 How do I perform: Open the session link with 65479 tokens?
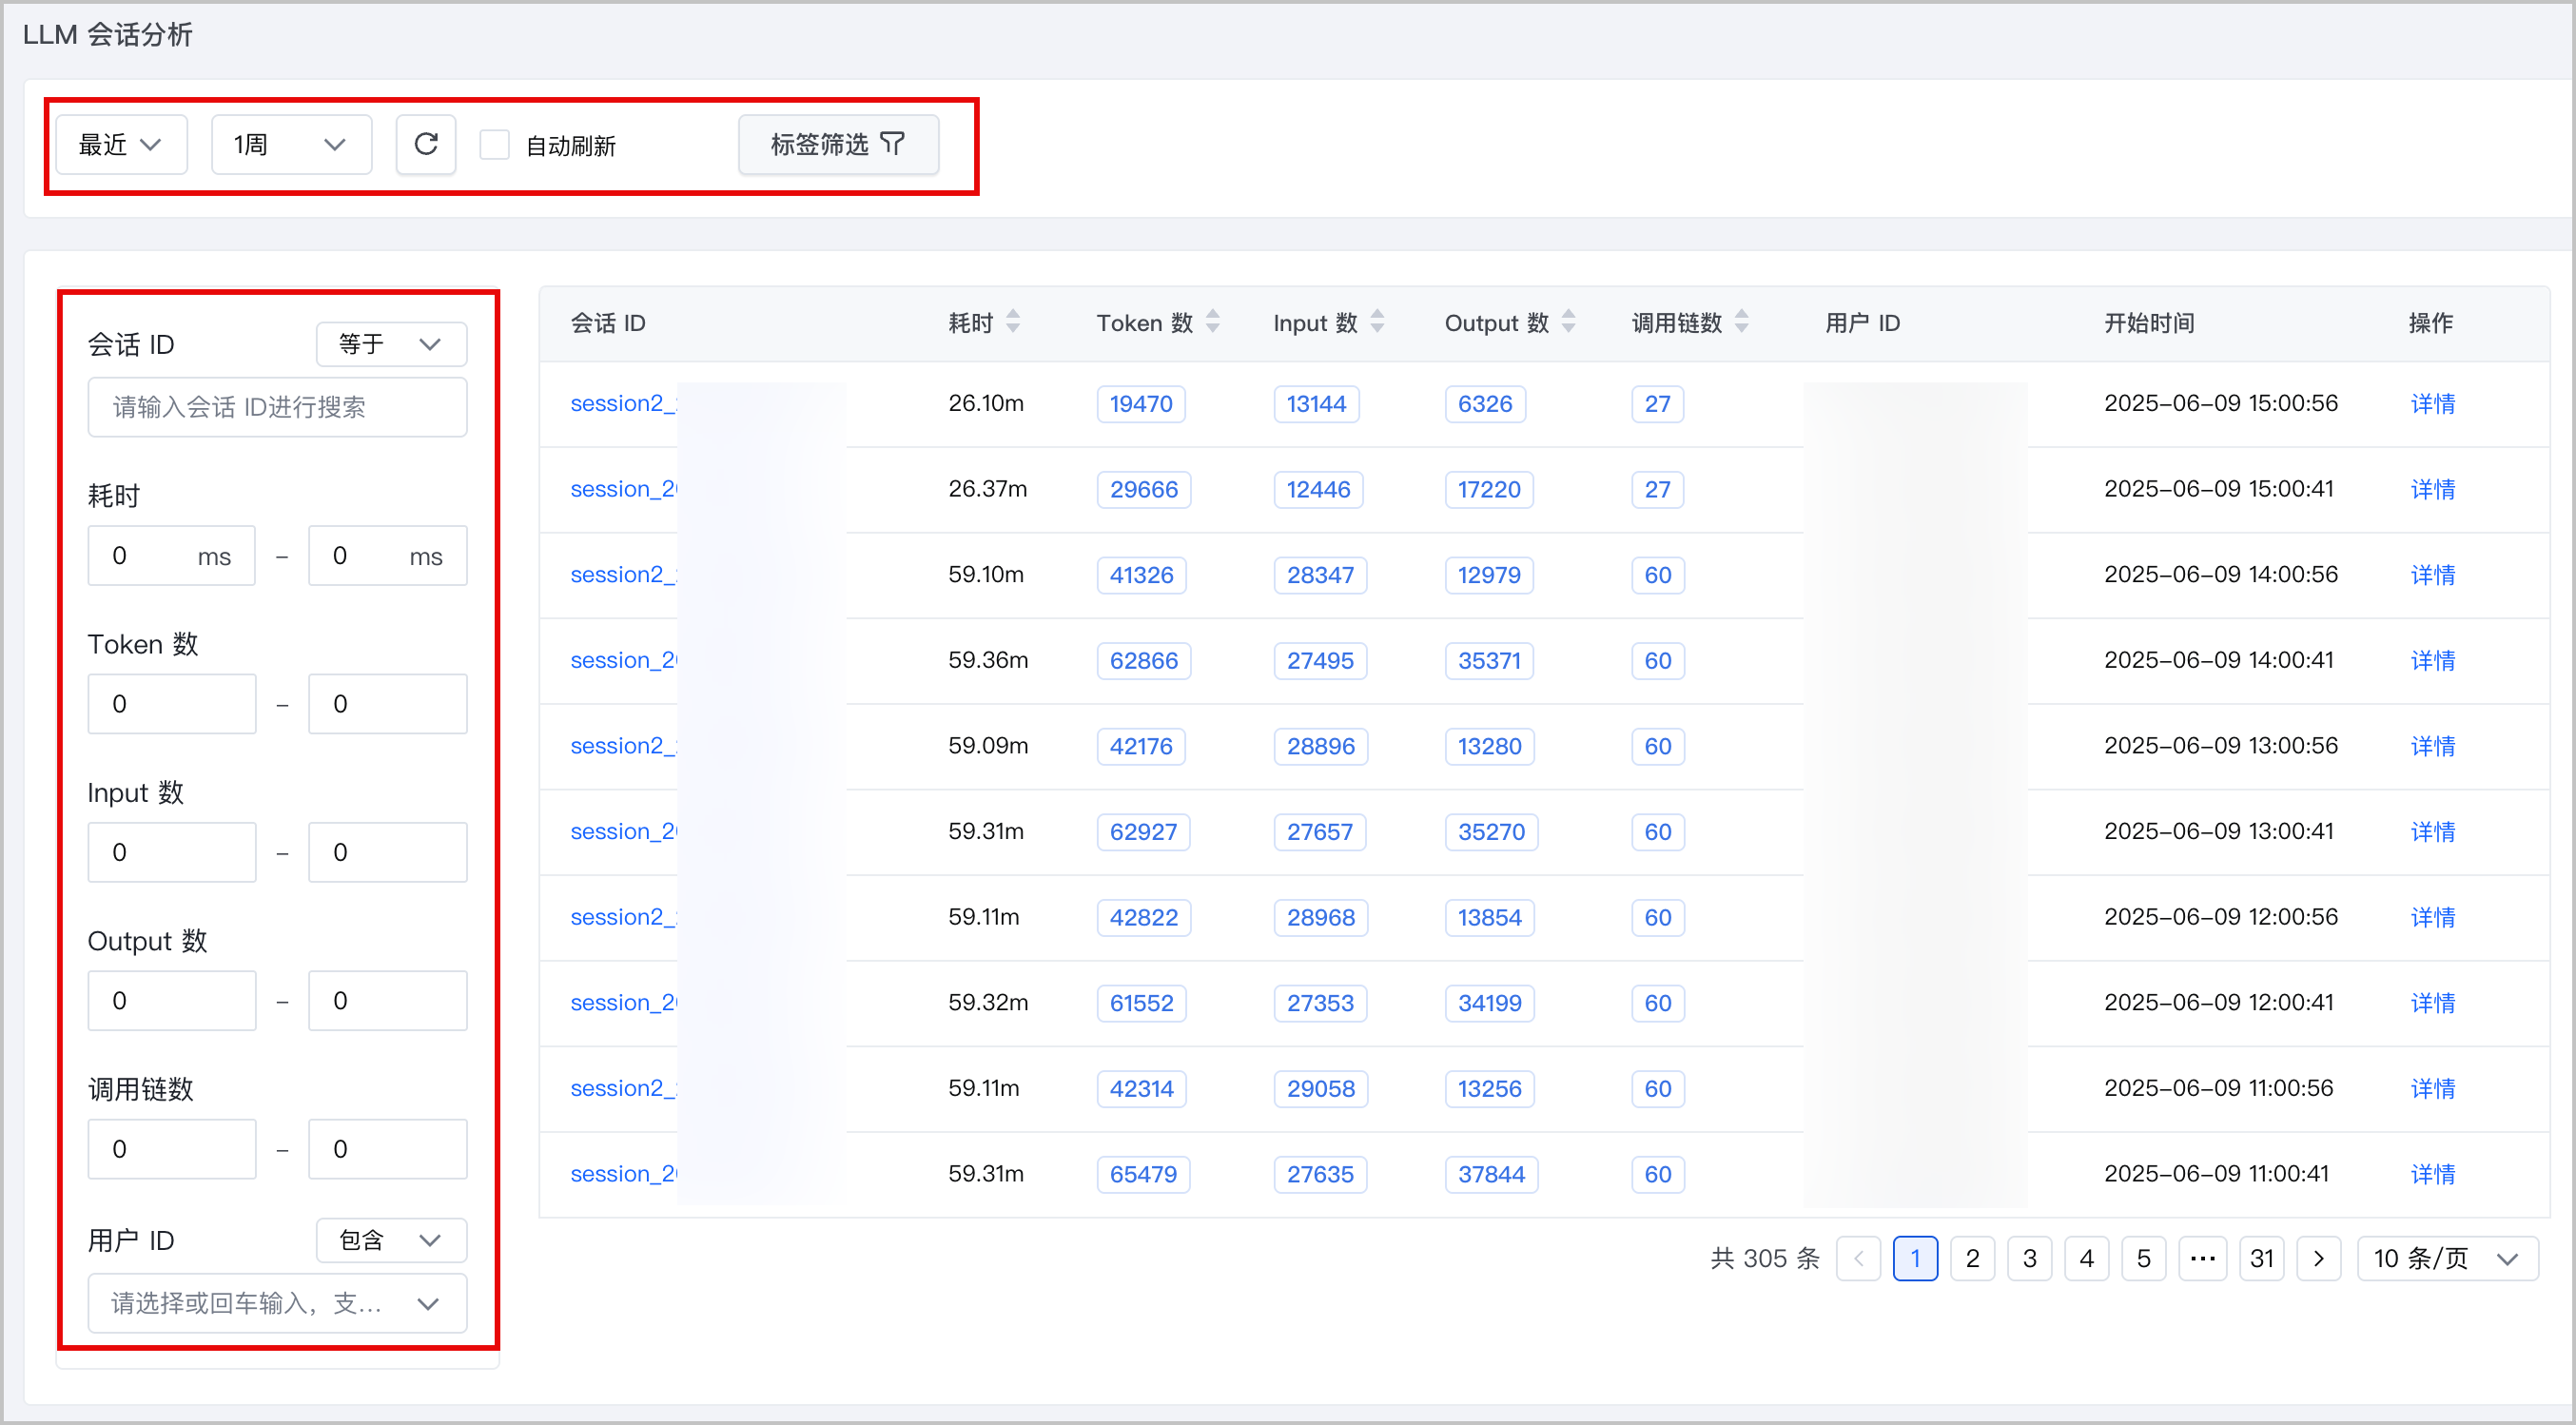point(624,1173)
